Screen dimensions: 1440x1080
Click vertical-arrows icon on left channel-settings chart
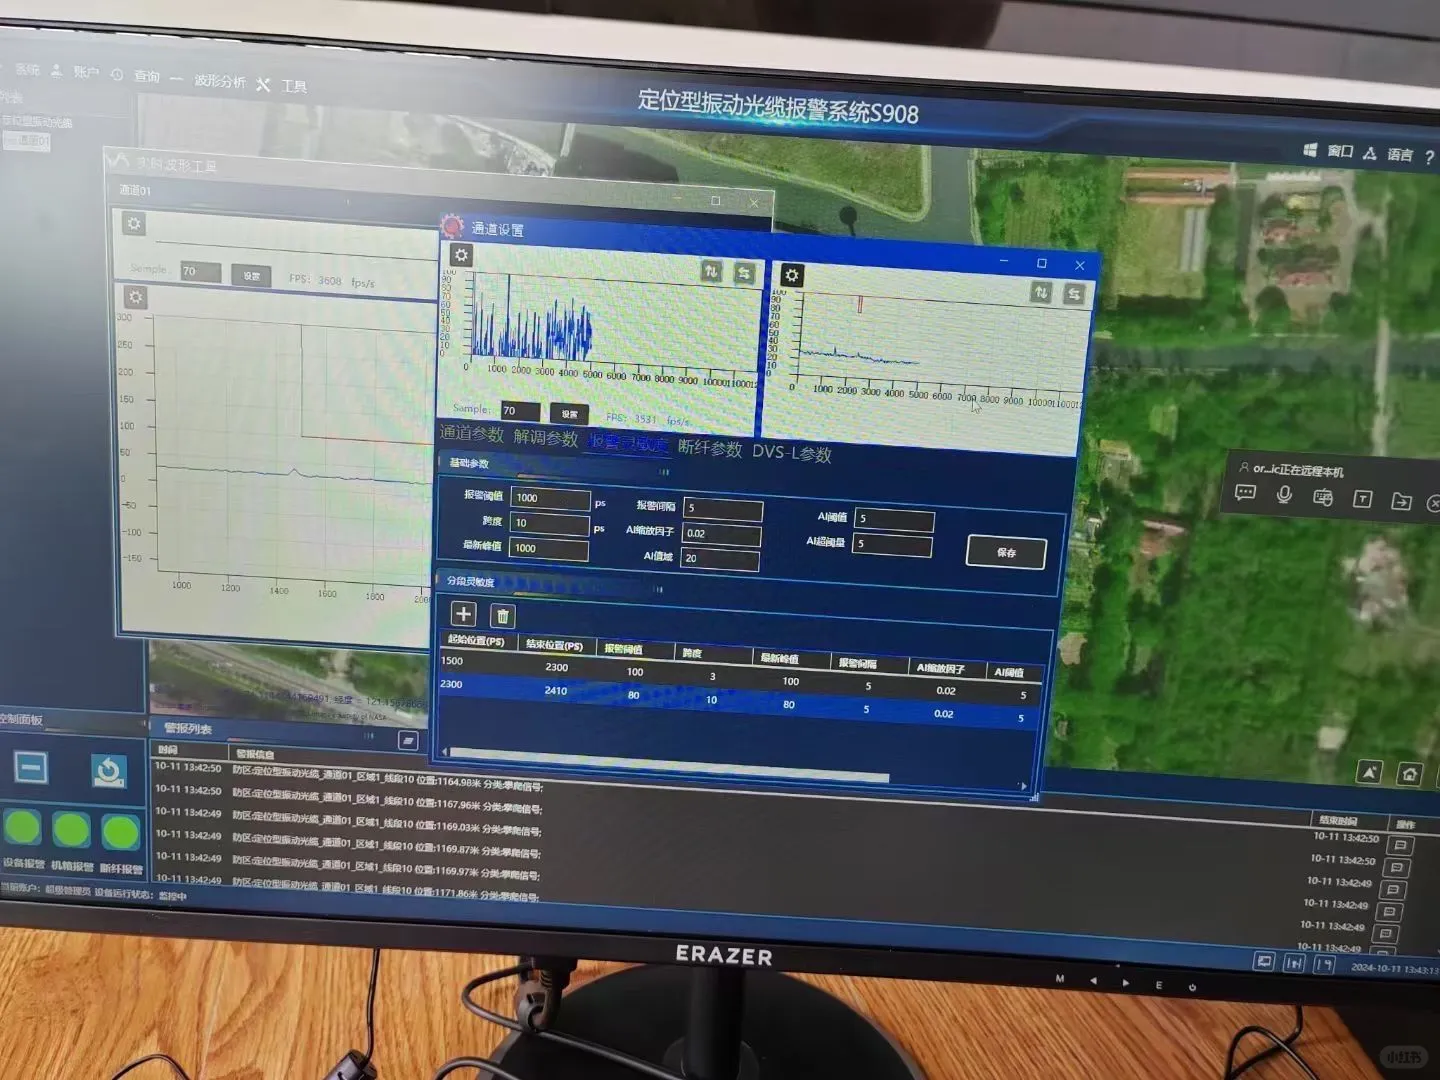coord(711,271)
